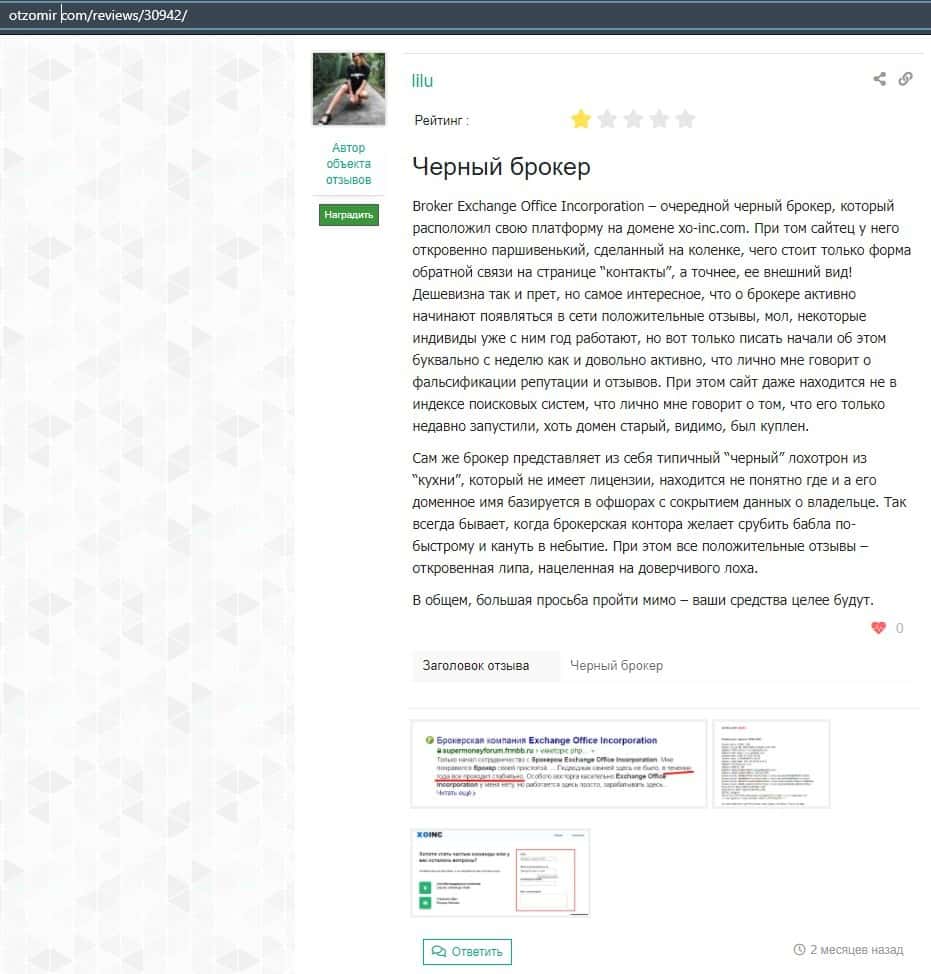
Task: Click the address bar with otzomir URL
Action: point(465,16)
